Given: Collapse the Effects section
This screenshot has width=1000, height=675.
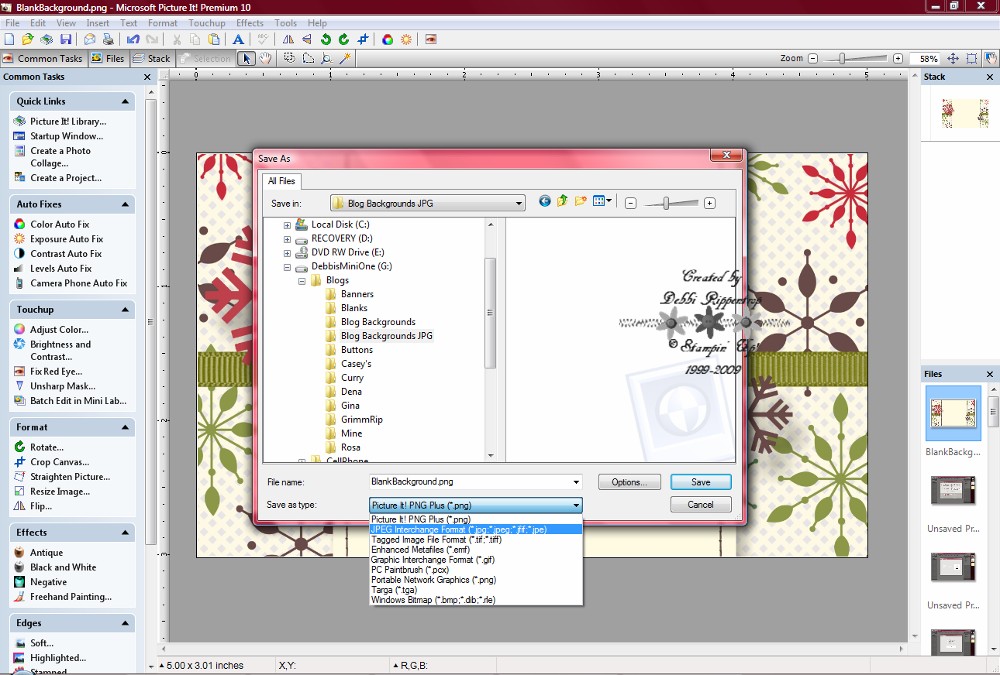Looking at the screenshot, I should point(125,533).
